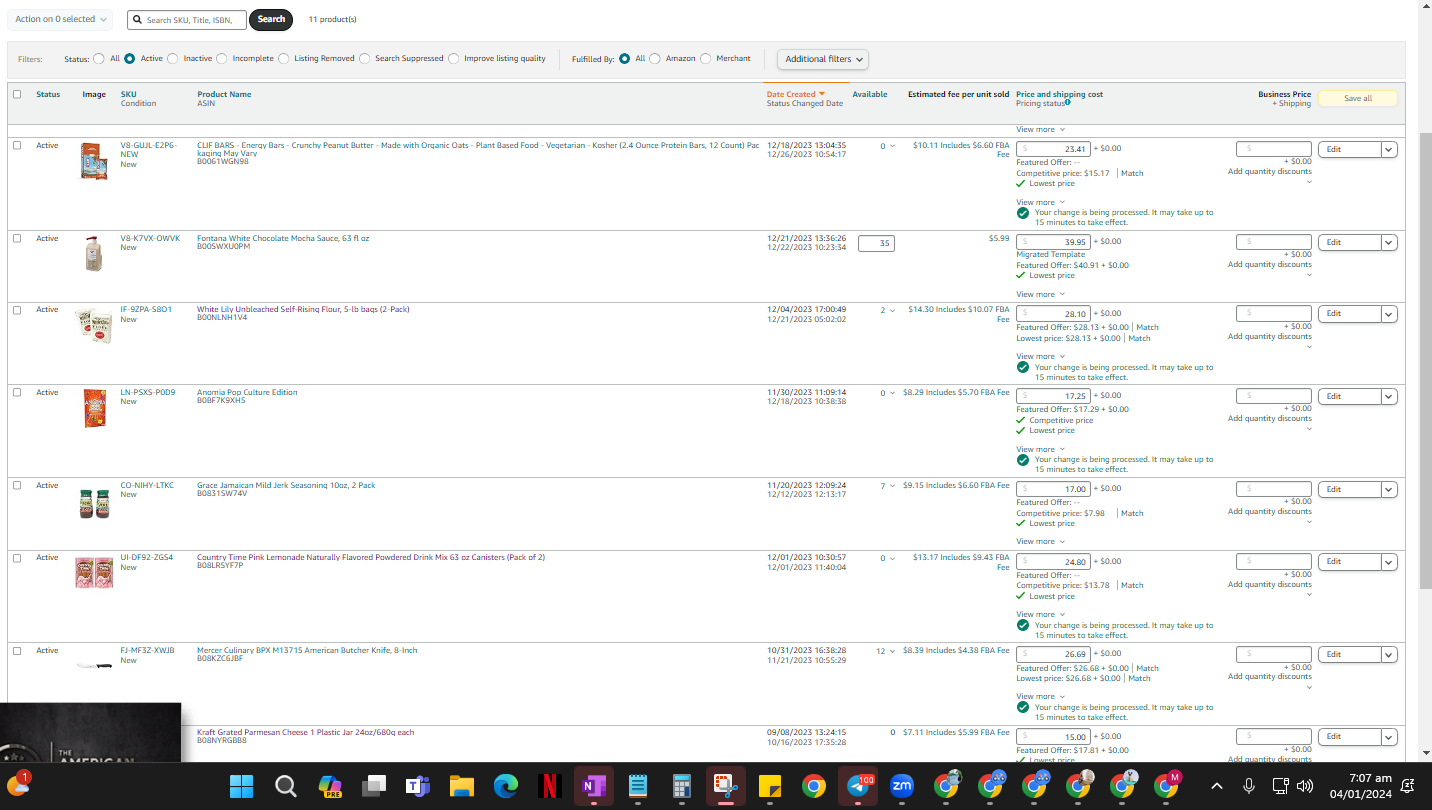Open Edit dropdown arrow for Anomia Pop Culture
Viewport: 1432px width, 810px height.
pos(1389,396)
